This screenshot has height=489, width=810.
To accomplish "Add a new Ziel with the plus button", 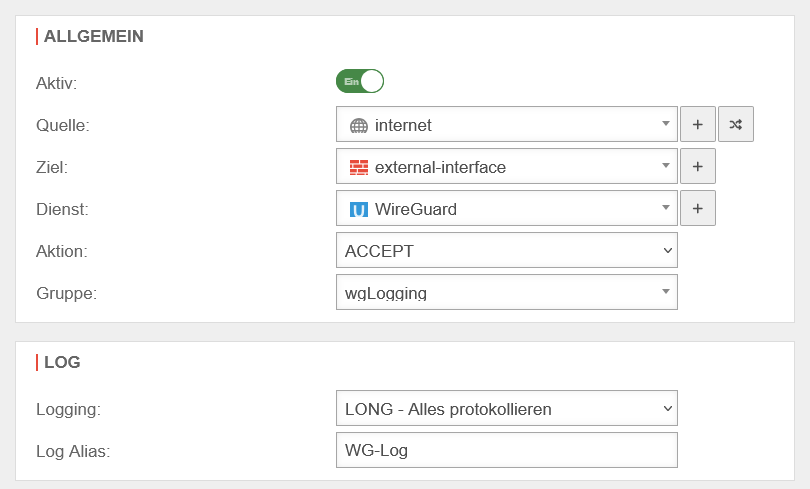I will 698,167.
